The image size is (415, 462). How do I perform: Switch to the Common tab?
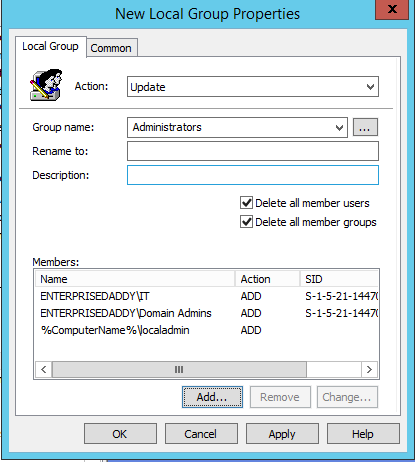(111, 48)
